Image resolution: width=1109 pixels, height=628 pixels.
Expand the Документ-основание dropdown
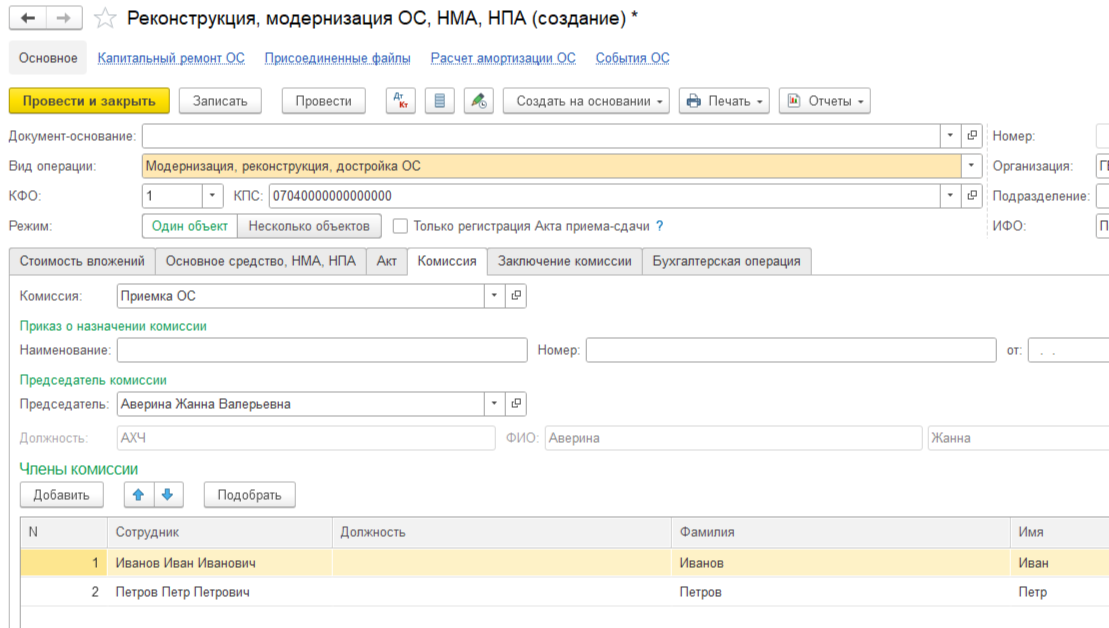[x=951, y=136]
